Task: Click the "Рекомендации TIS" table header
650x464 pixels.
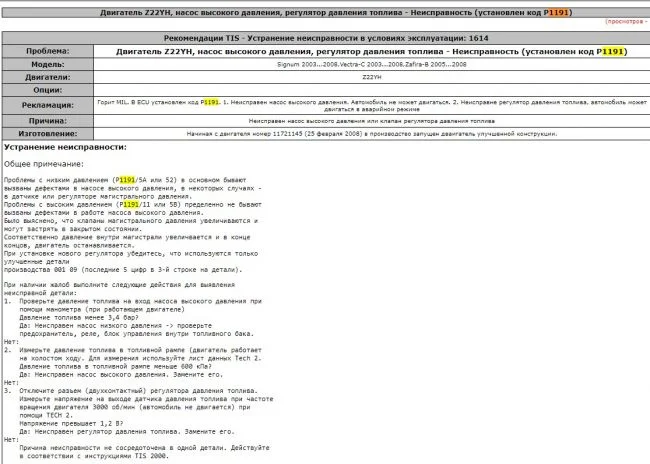Action: click(324, 33)
